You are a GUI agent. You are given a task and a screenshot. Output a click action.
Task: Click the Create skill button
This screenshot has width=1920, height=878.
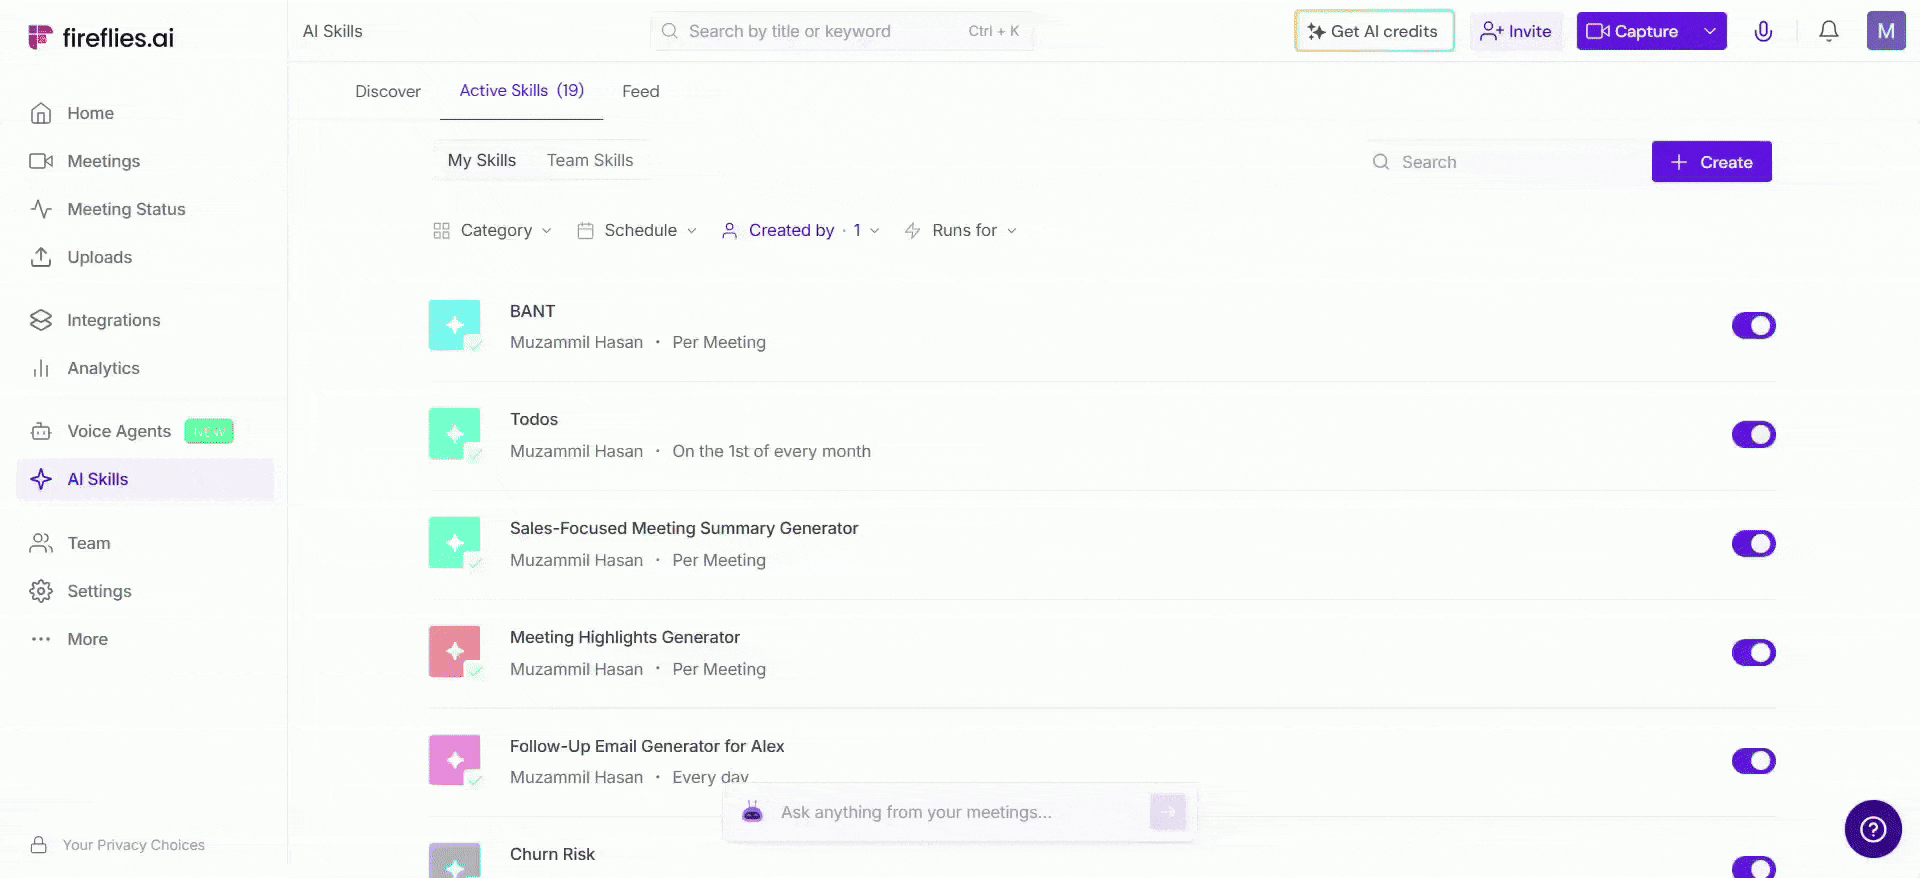(x=1712, y=162)
